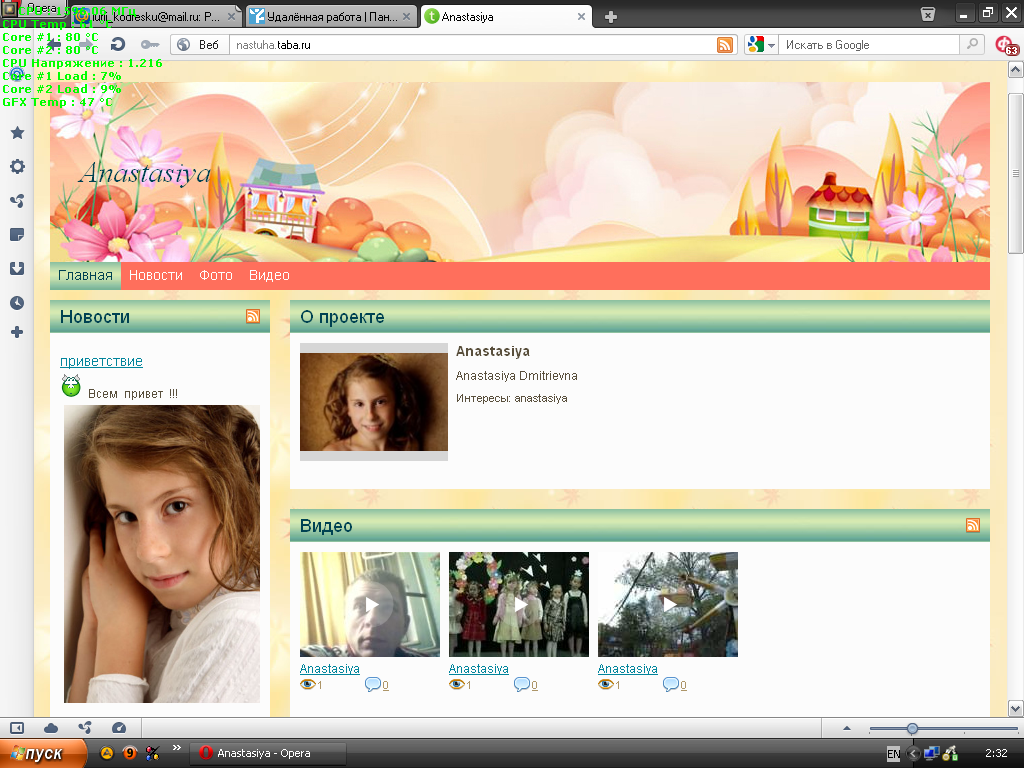Click the password wand key icon
1024x768 pixels.
click(x=150, y=44)
